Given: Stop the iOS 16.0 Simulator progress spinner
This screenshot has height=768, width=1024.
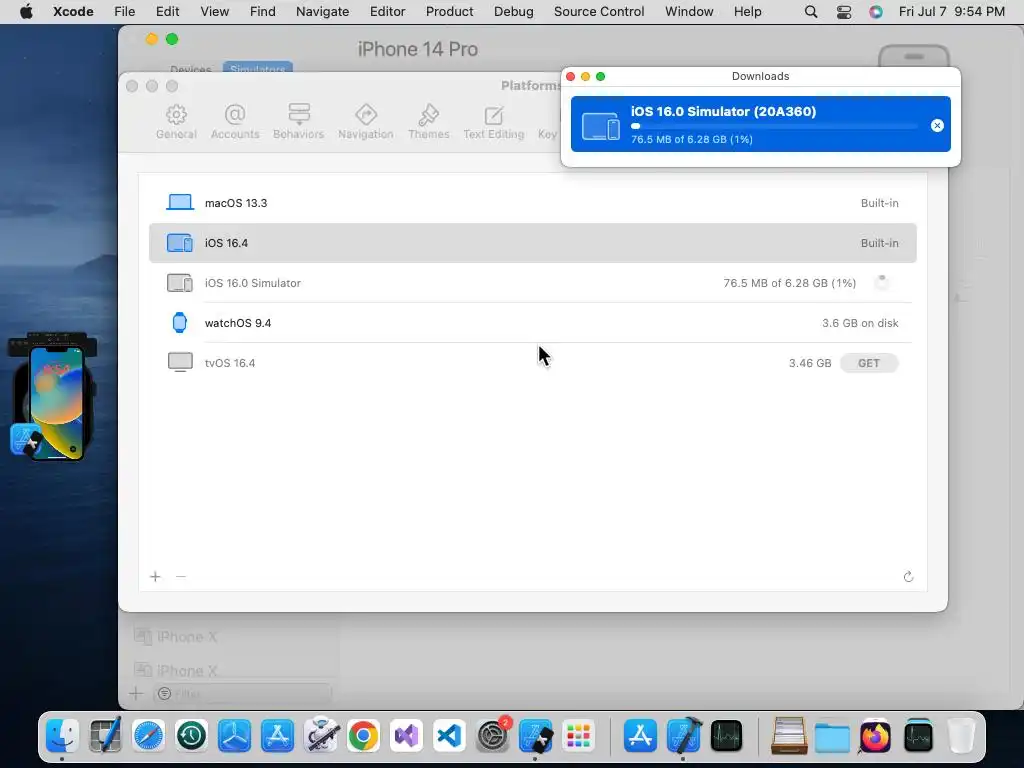Looking at the screenshot, I should click(882, 283).
